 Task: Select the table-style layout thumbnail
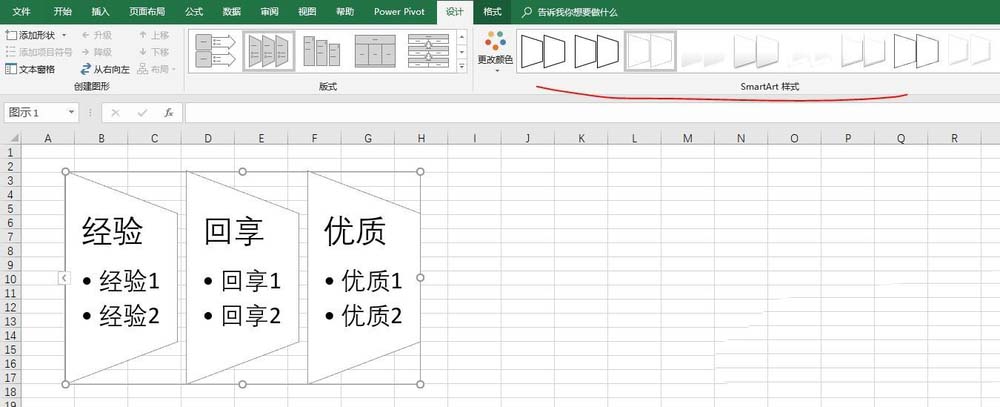[x=375, y=51]
